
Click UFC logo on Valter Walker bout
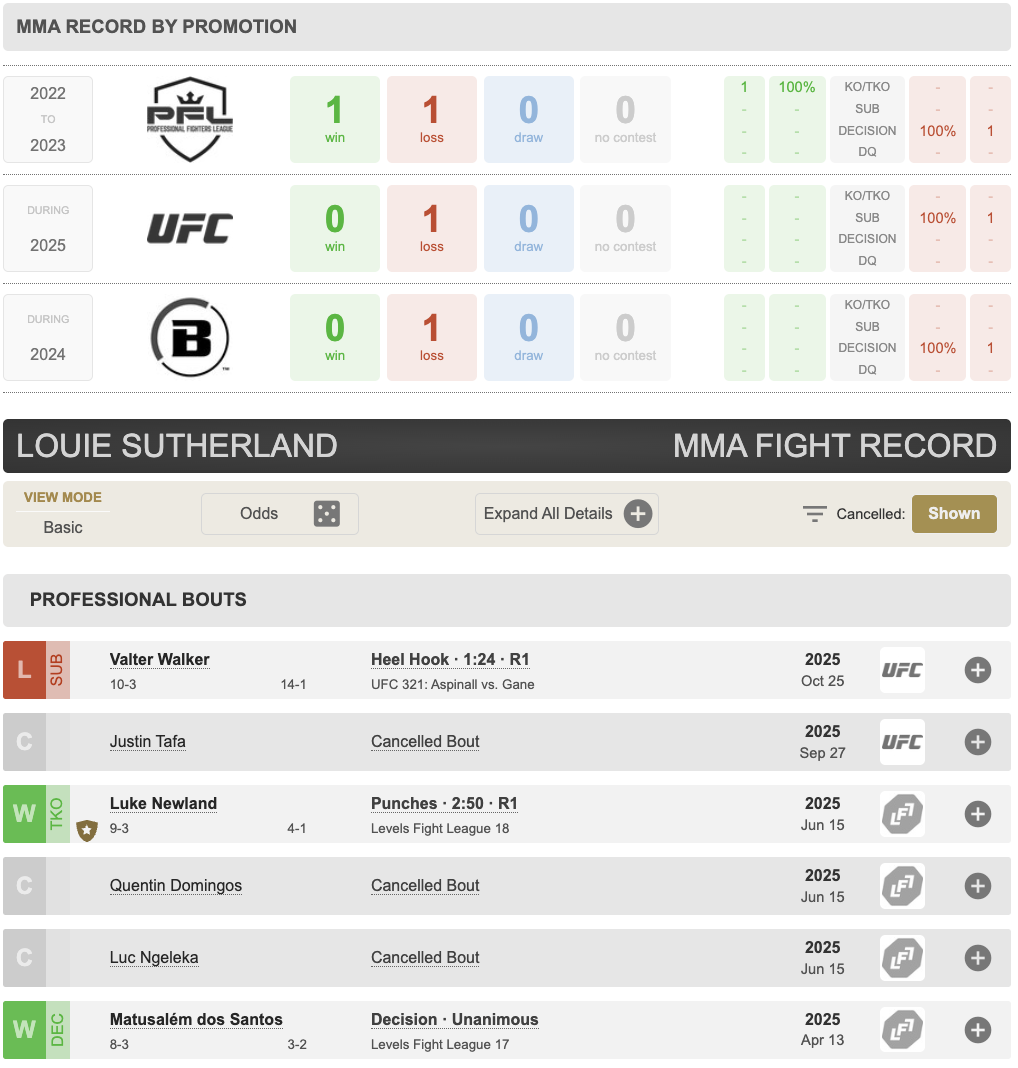(x=902, y=670)
